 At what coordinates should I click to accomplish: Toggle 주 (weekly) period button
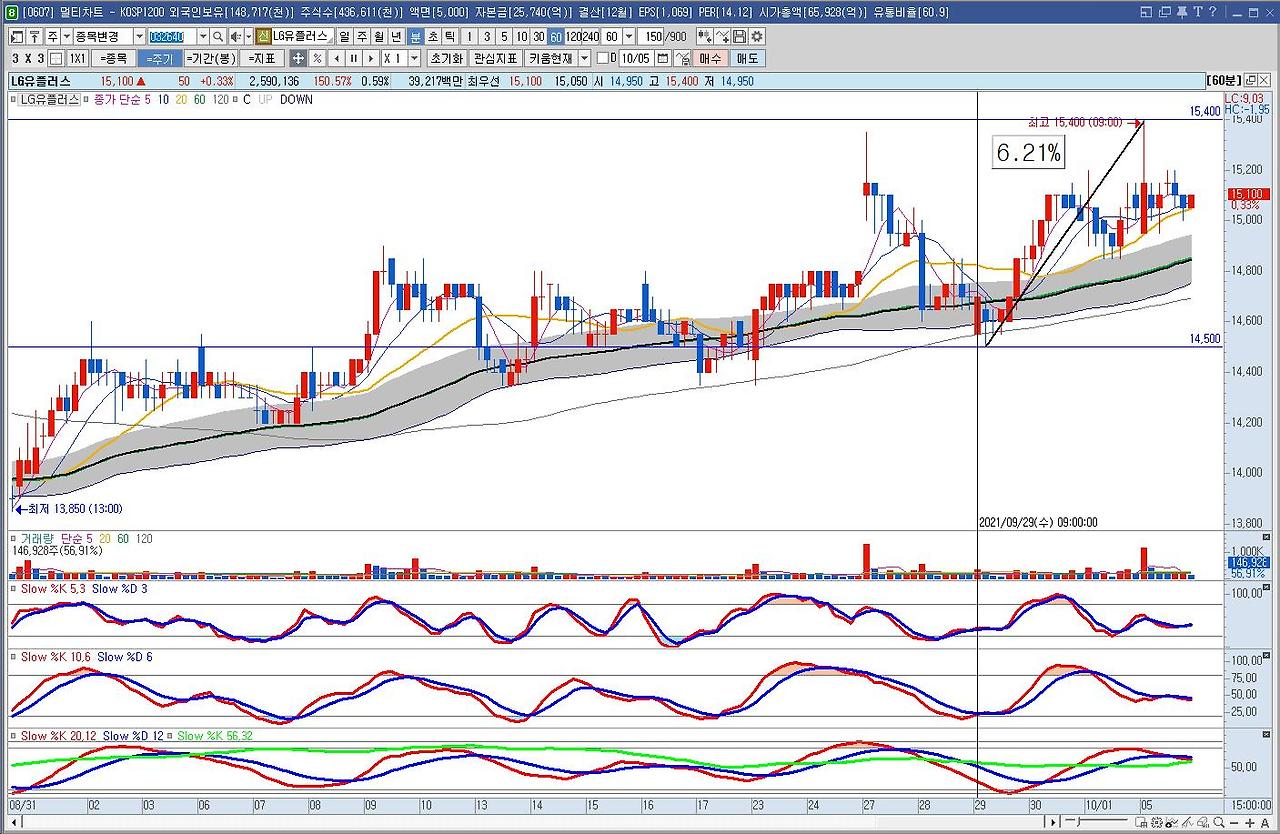coord(362,36)
